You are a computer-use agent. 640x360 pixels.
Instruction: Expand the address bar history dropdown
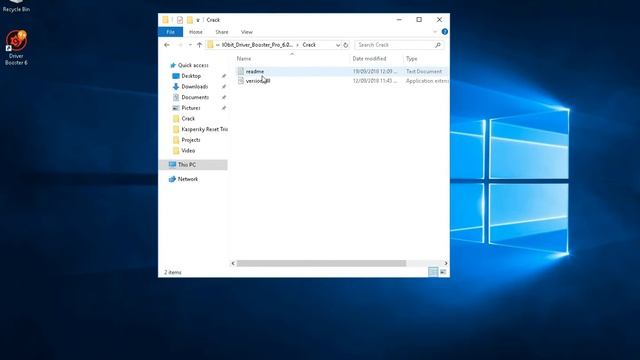(338, 45)
